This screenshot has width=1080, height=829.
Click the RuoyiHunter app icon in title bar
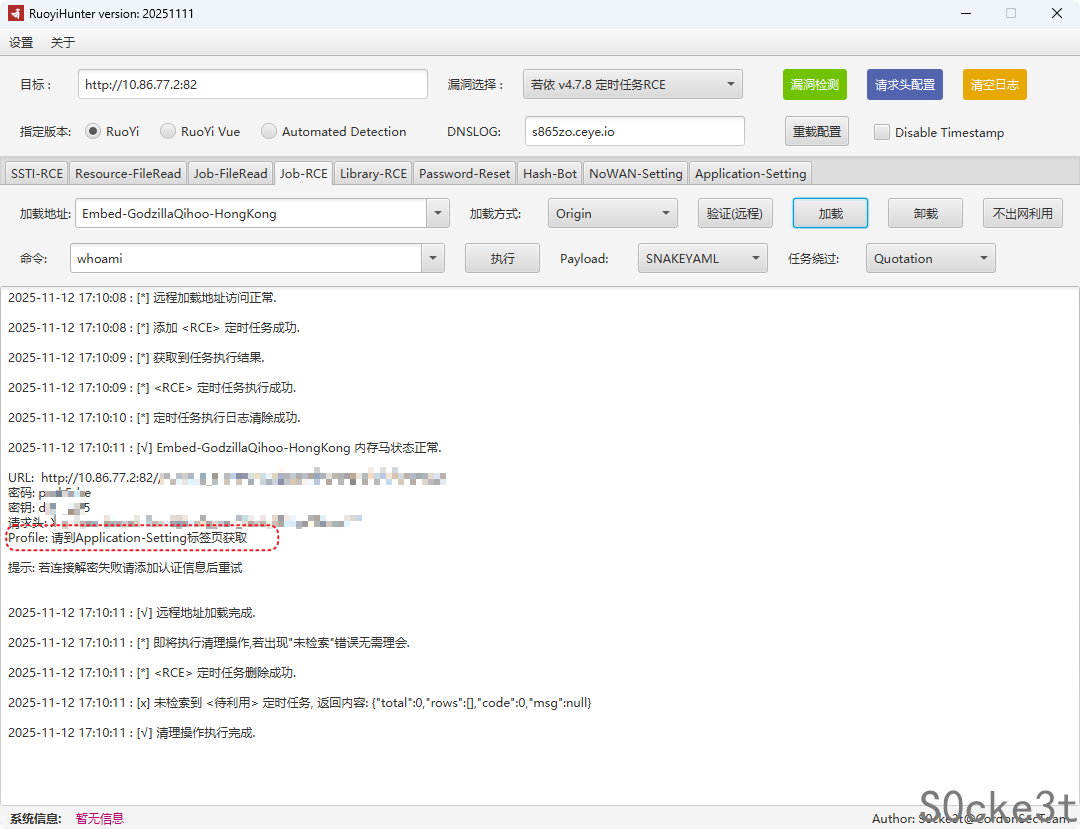pyautogui.click(x=15, y=13)
